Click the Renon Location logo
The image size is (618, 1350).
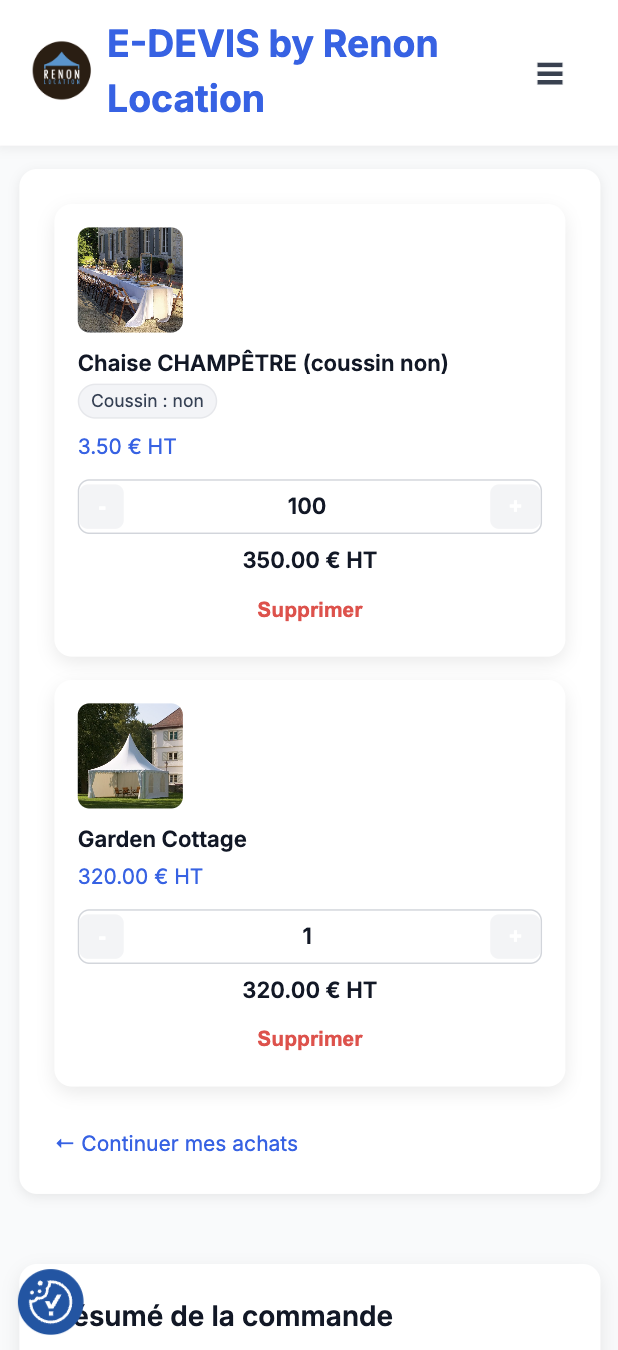[x=62, y=71]
